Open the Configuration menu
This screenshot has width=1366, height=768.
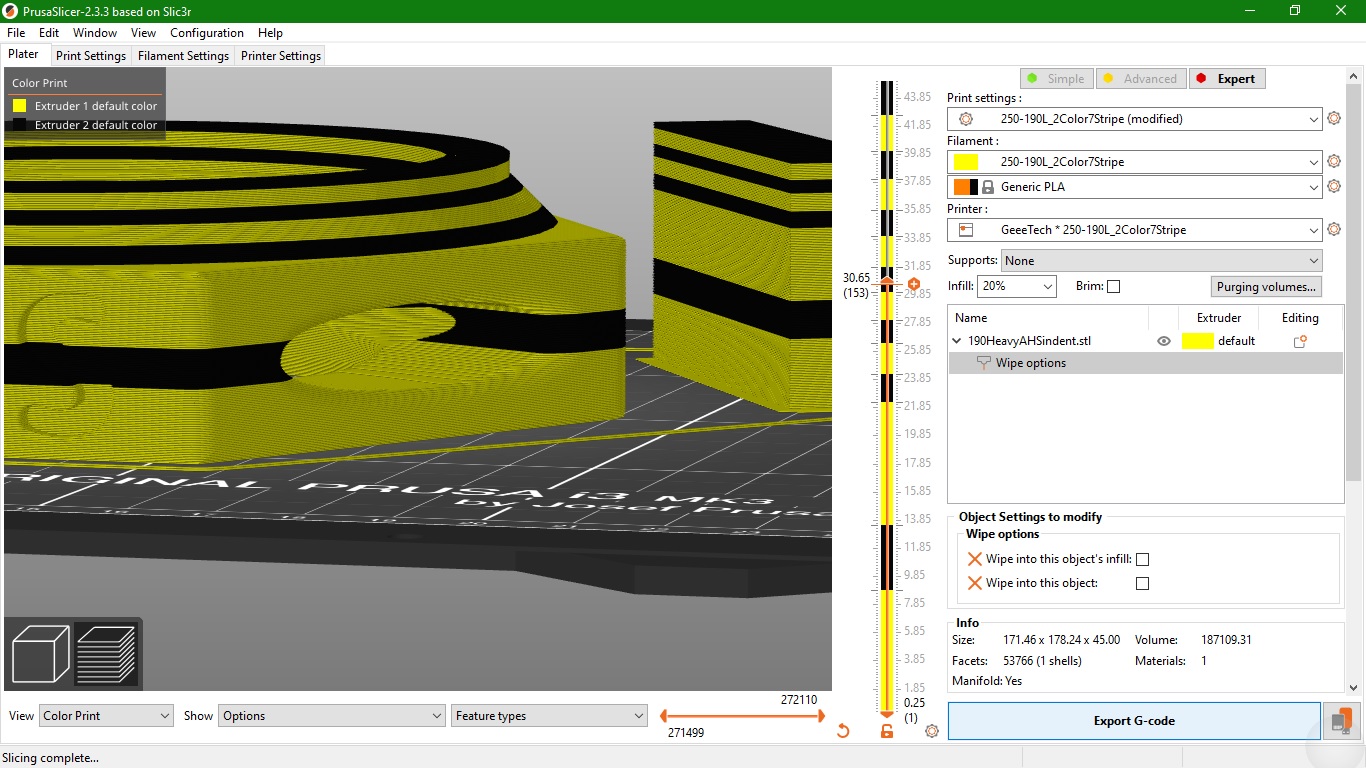[x=207, y=33]
